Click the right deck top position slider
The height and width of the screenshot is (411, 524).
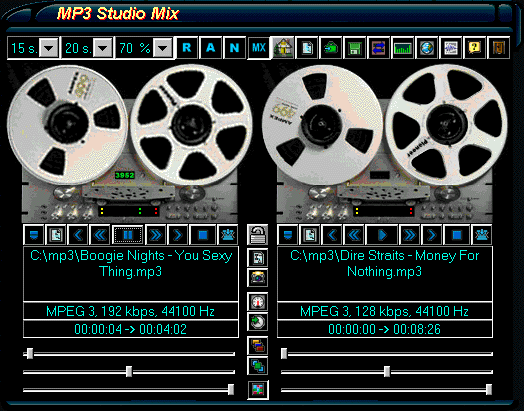tap(387, 354)
